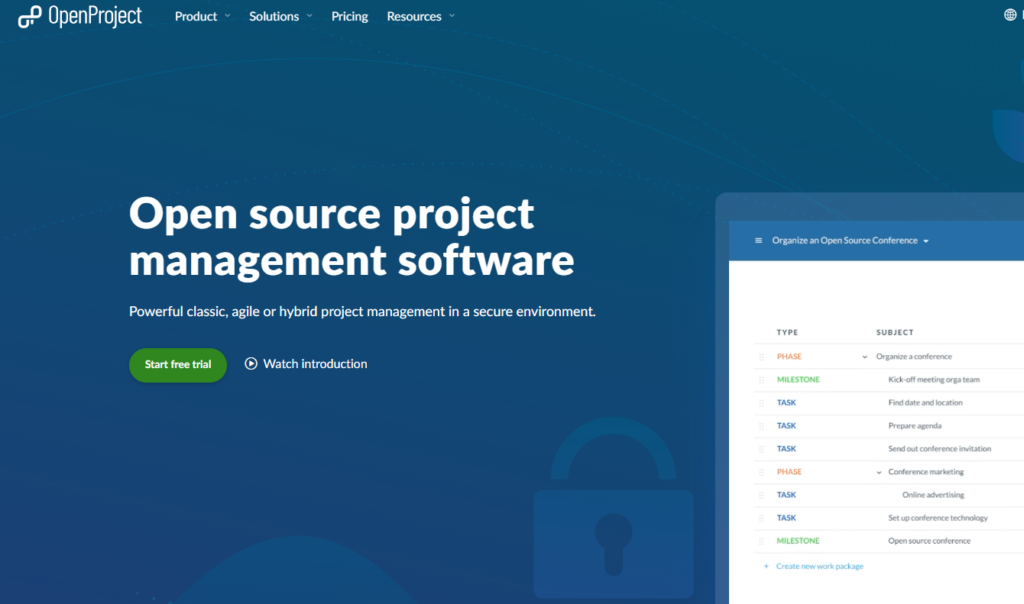Screen dimensions: 1024x604
Task: Click PHASE type of Organize a conference
Action: (789, 357)
